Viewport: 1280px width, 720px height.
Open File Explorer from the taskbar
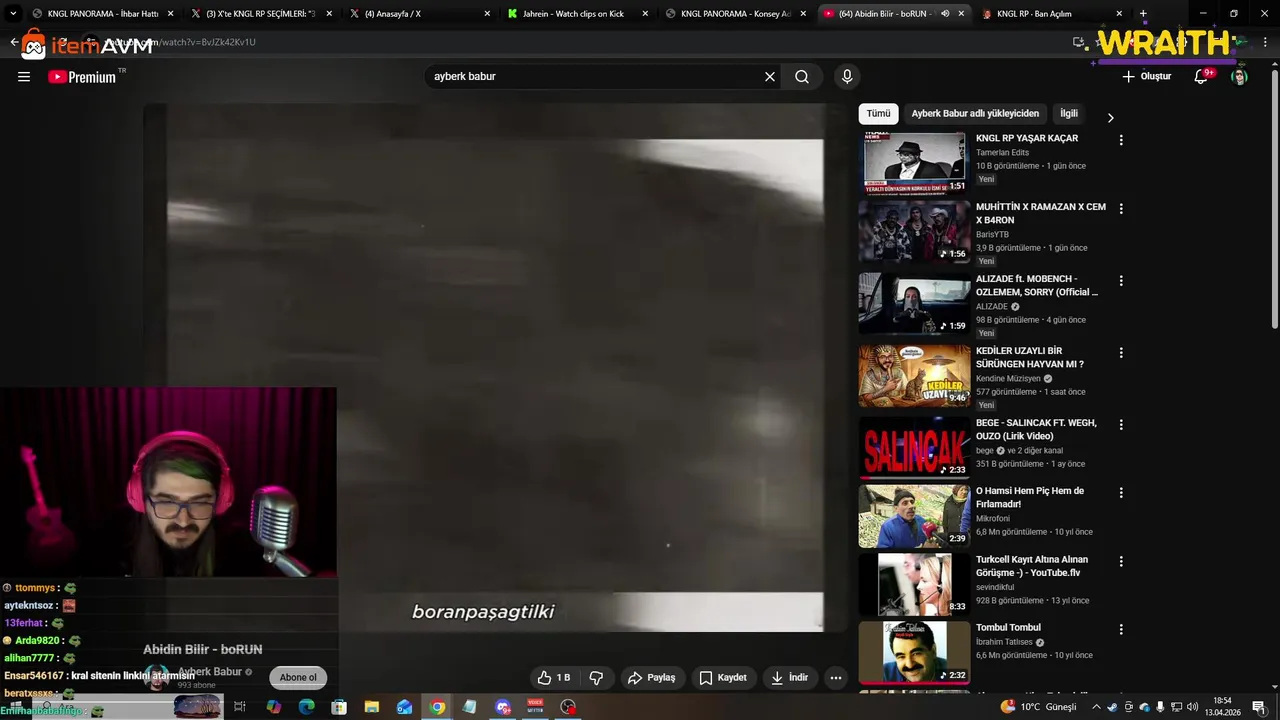point(372,707)
